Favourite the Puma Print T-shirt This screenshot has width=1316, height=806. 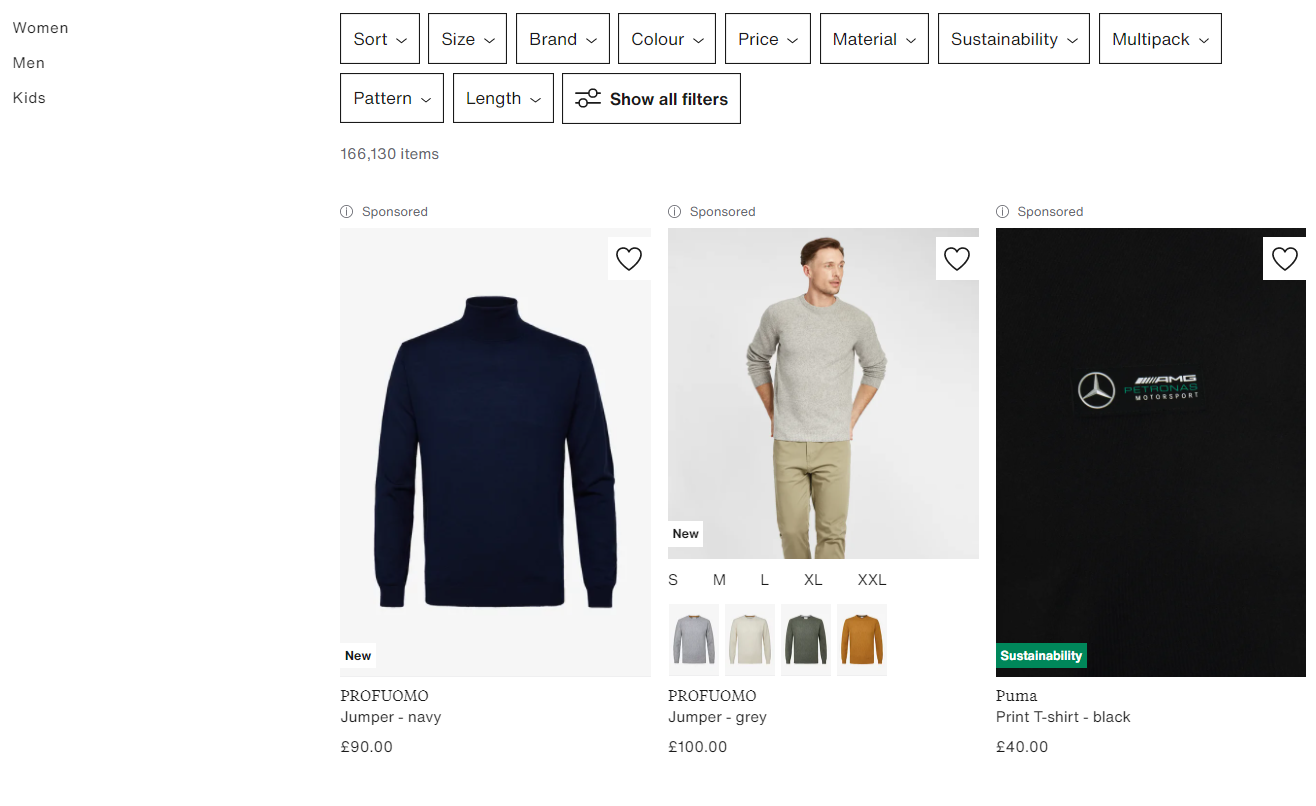coord(1284,258)
